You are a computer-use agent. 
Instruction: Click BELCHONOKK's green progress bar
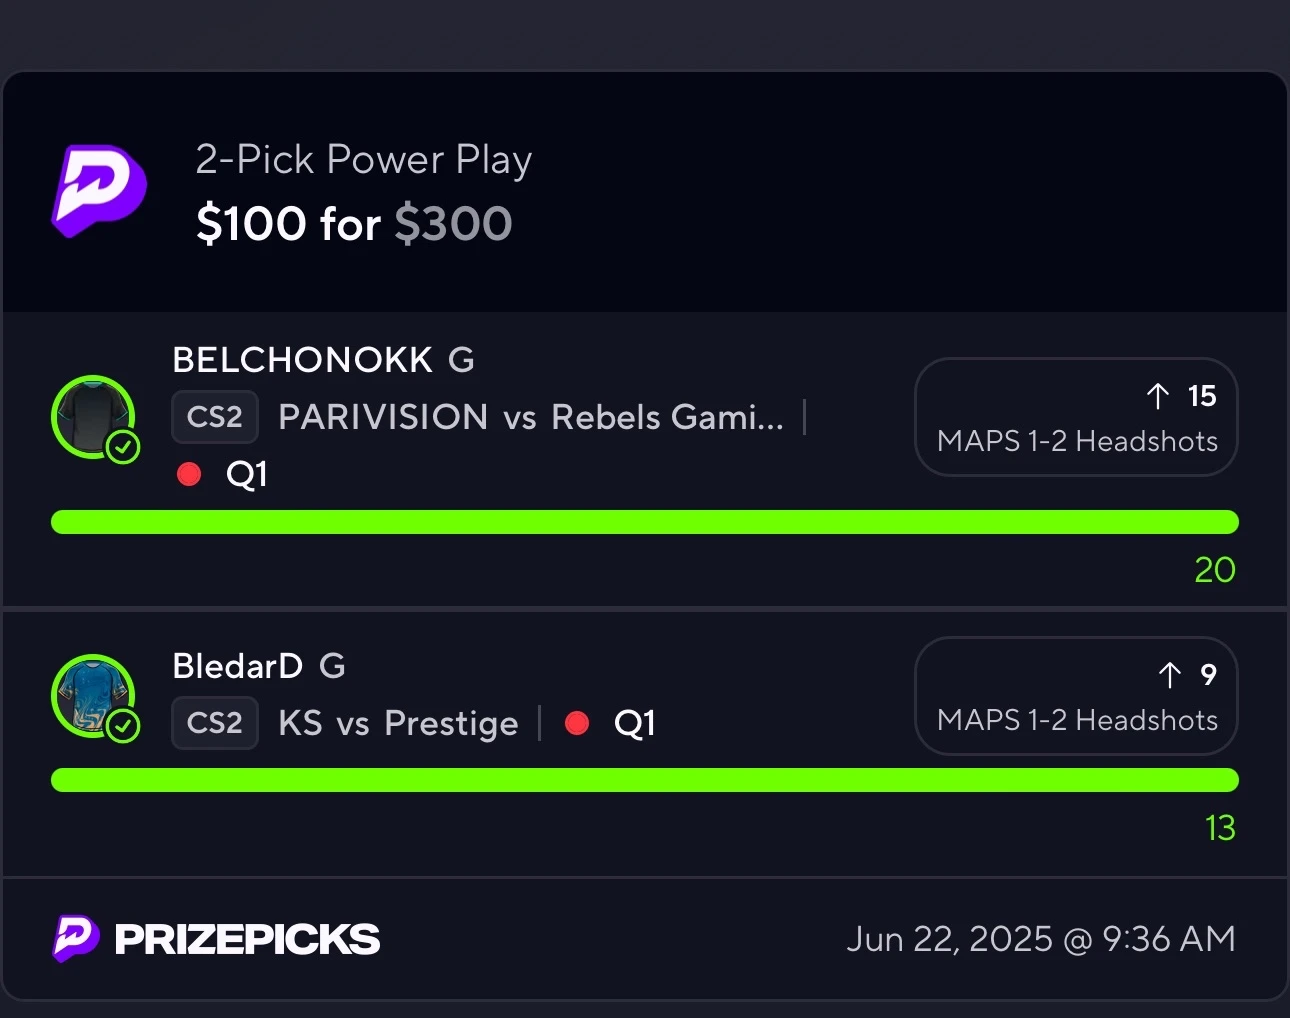coord(645,522)
